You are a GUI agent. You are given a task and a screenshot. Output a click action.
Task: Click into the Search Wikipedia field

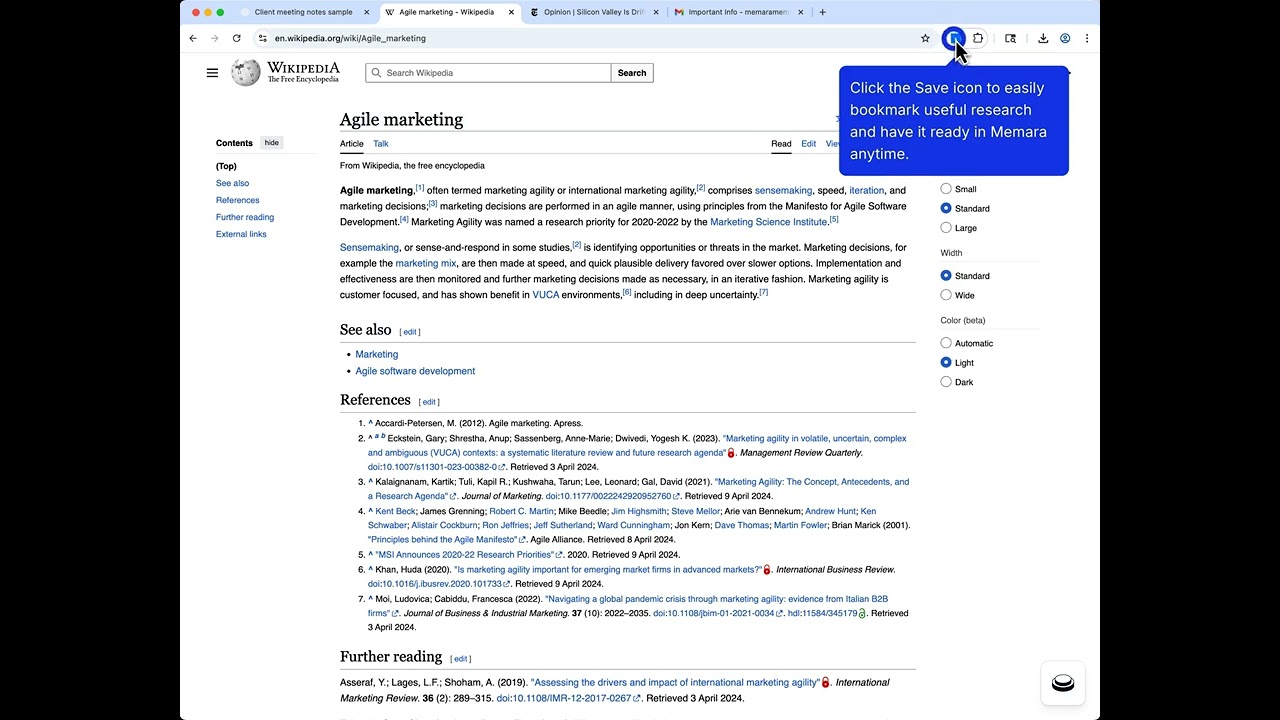[x=488, y=73]
